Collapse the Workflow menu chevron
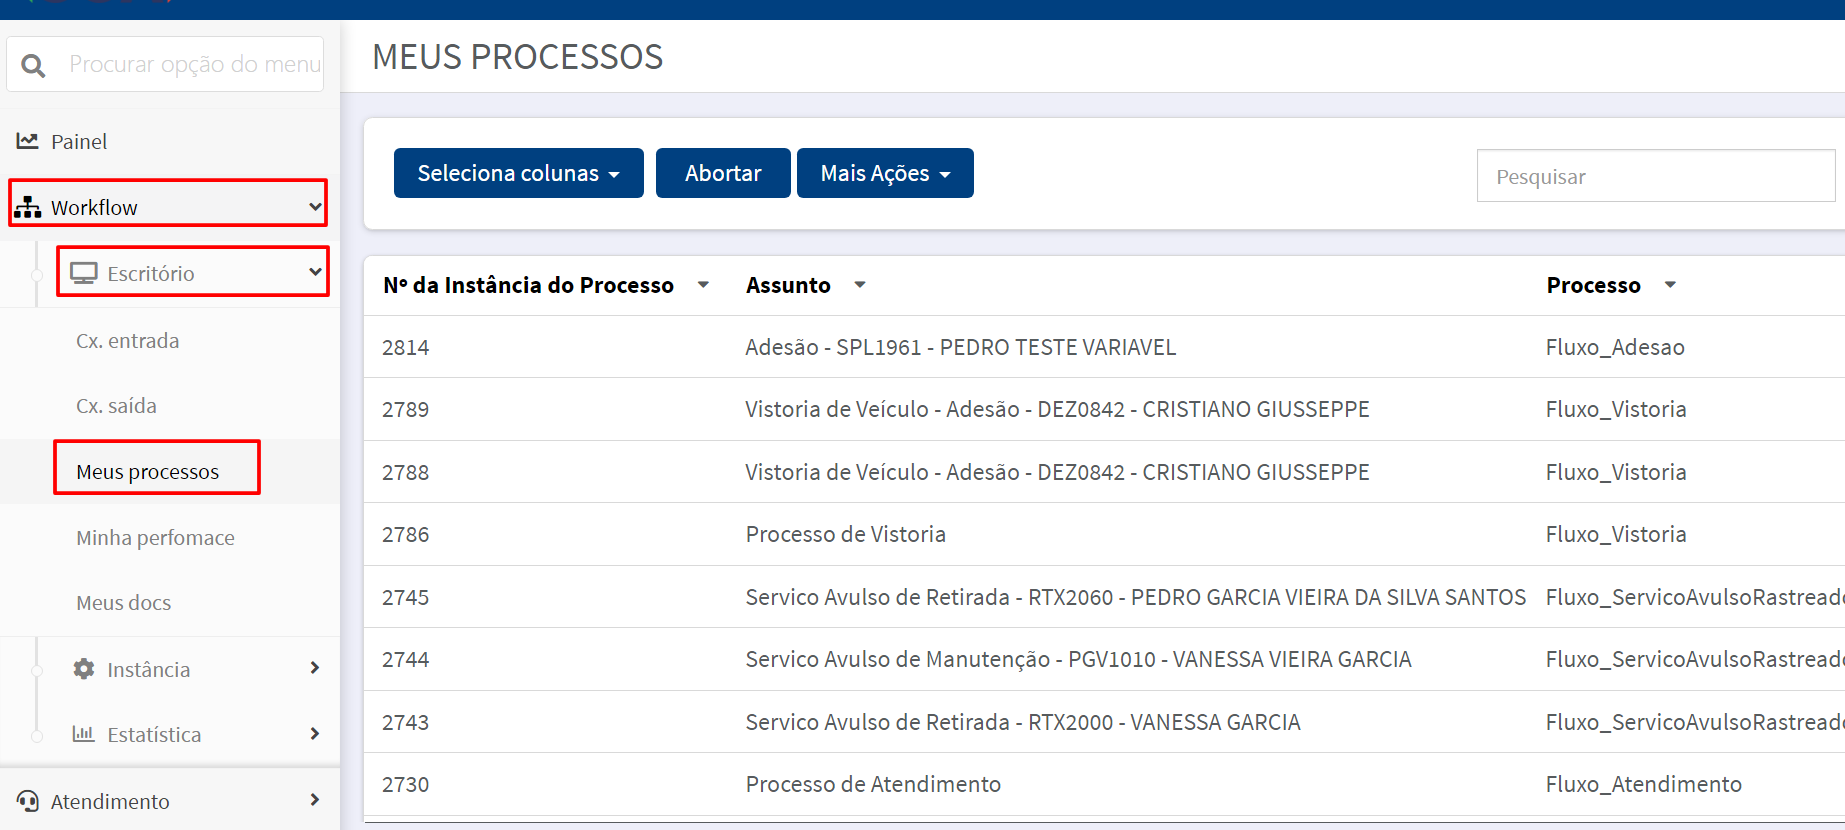This screenshot has height=830, width=1845. tap(315, 207)
